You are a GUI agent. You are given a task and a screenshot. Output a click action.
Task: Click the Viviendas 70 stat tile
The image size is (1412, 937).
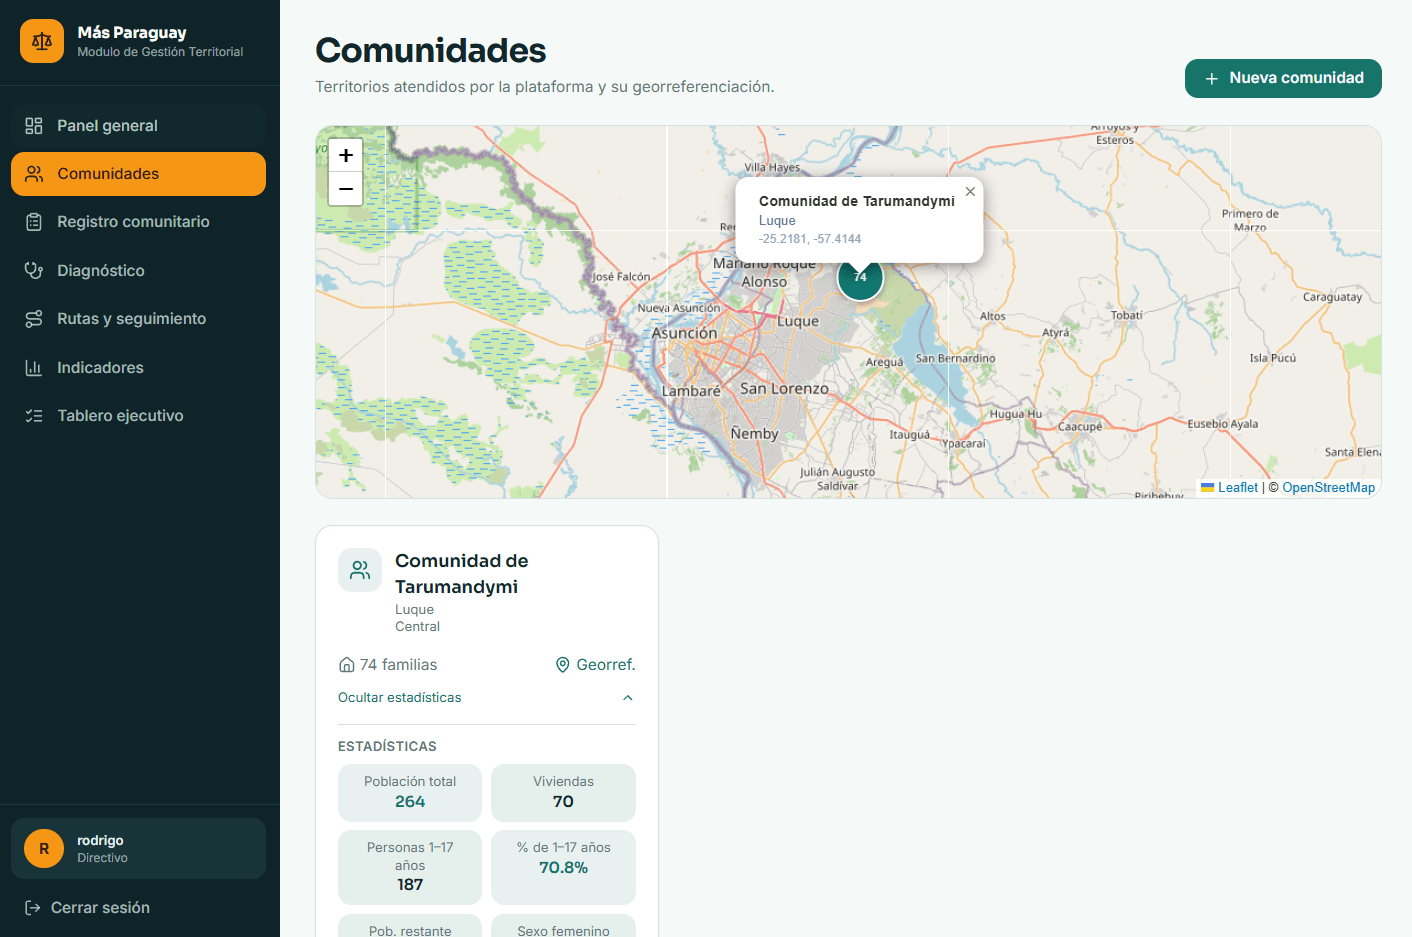click(x=564, y=793)
